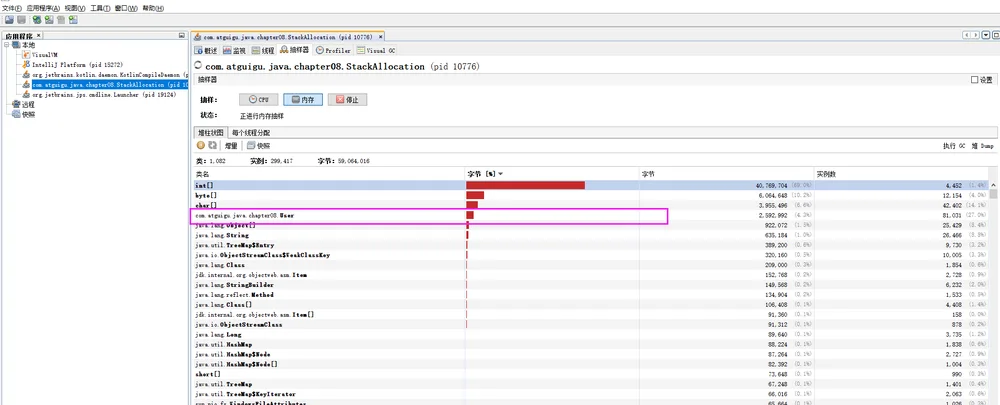Open the 监视 (Monitor) tab
Image resolution: width=1000 pixels, height=405 pixels.
(234, 50)
